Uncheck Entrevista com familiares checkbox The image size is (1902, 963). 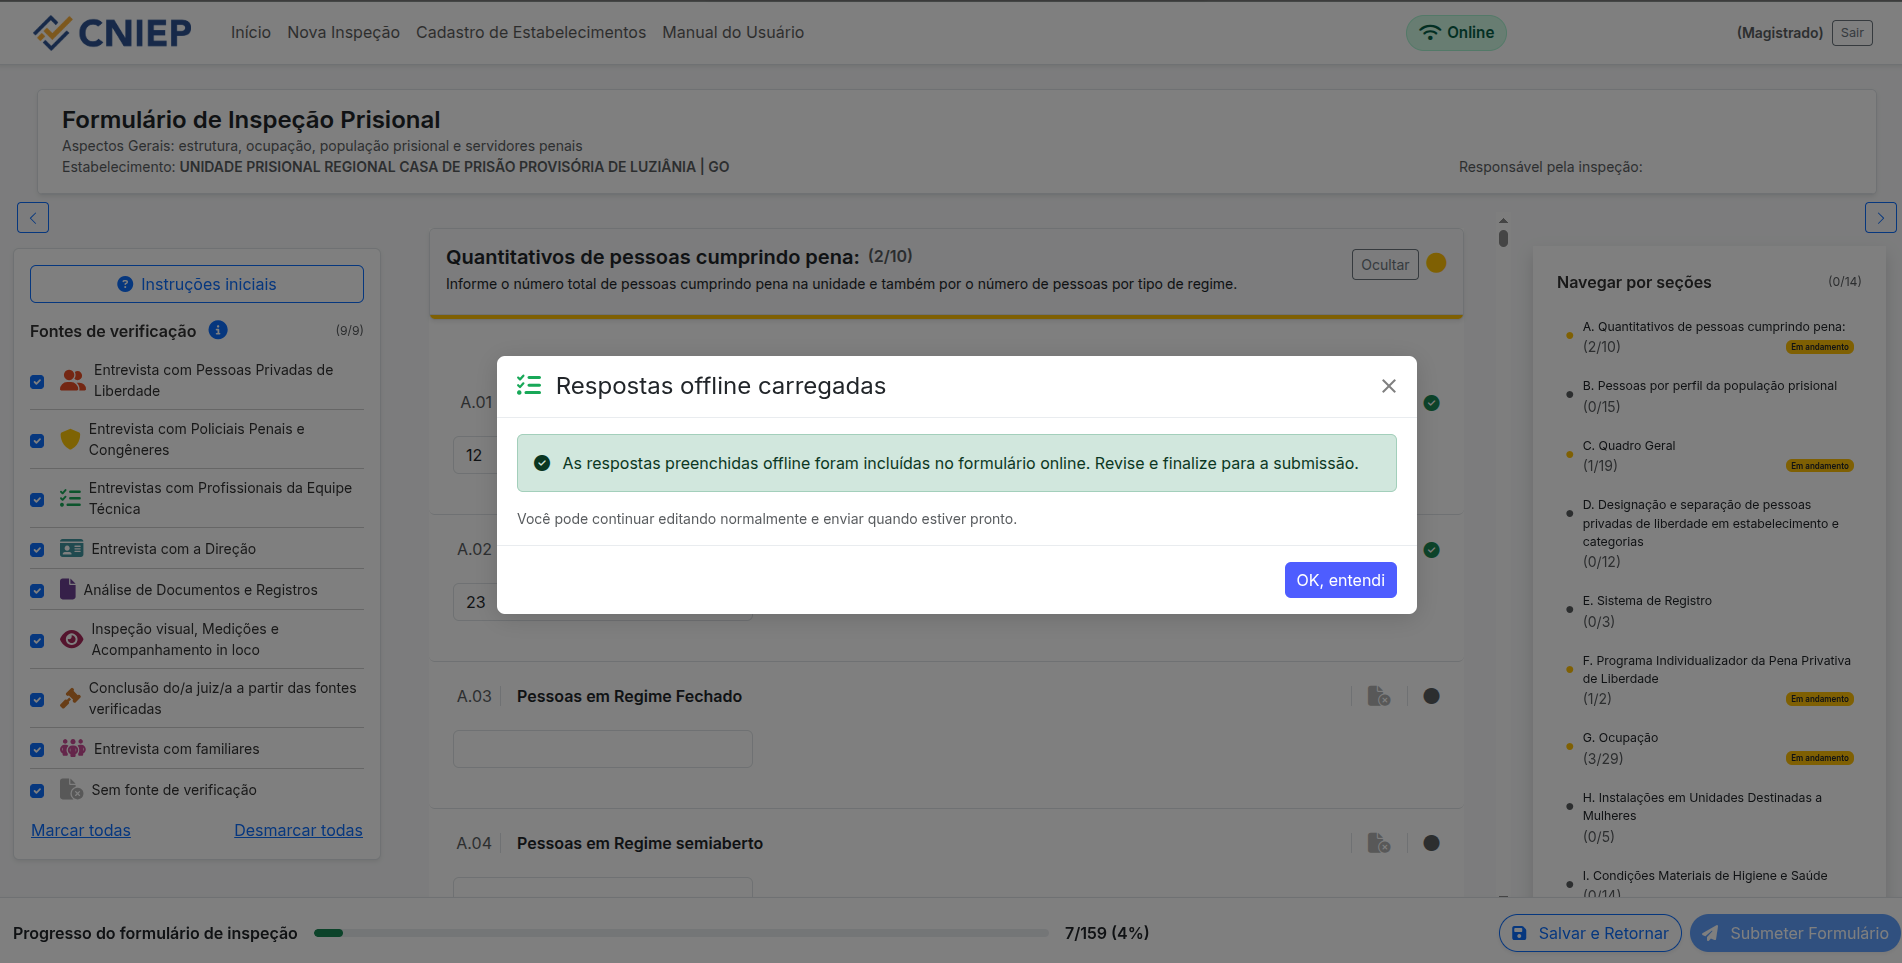point(37,749)
